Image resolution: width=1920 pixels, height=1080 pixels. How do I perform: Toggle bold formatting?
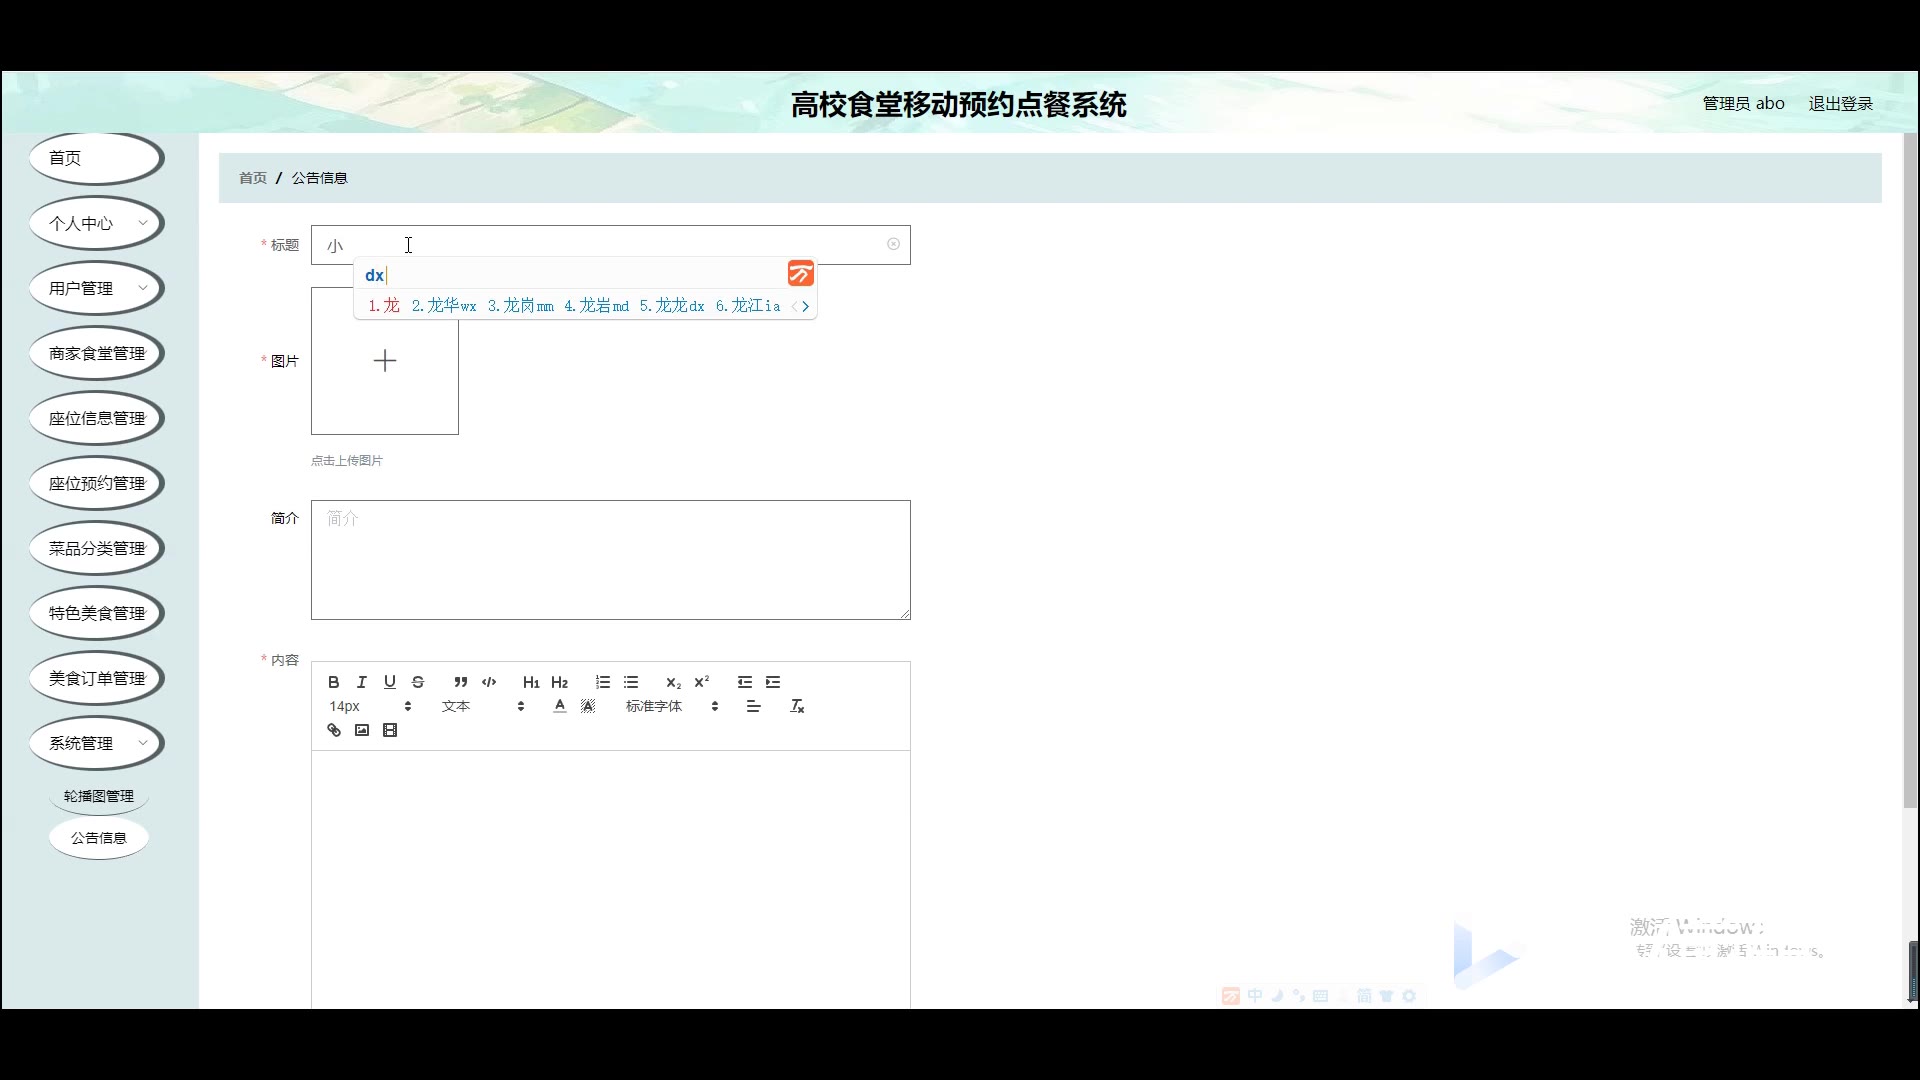[334, 682]
